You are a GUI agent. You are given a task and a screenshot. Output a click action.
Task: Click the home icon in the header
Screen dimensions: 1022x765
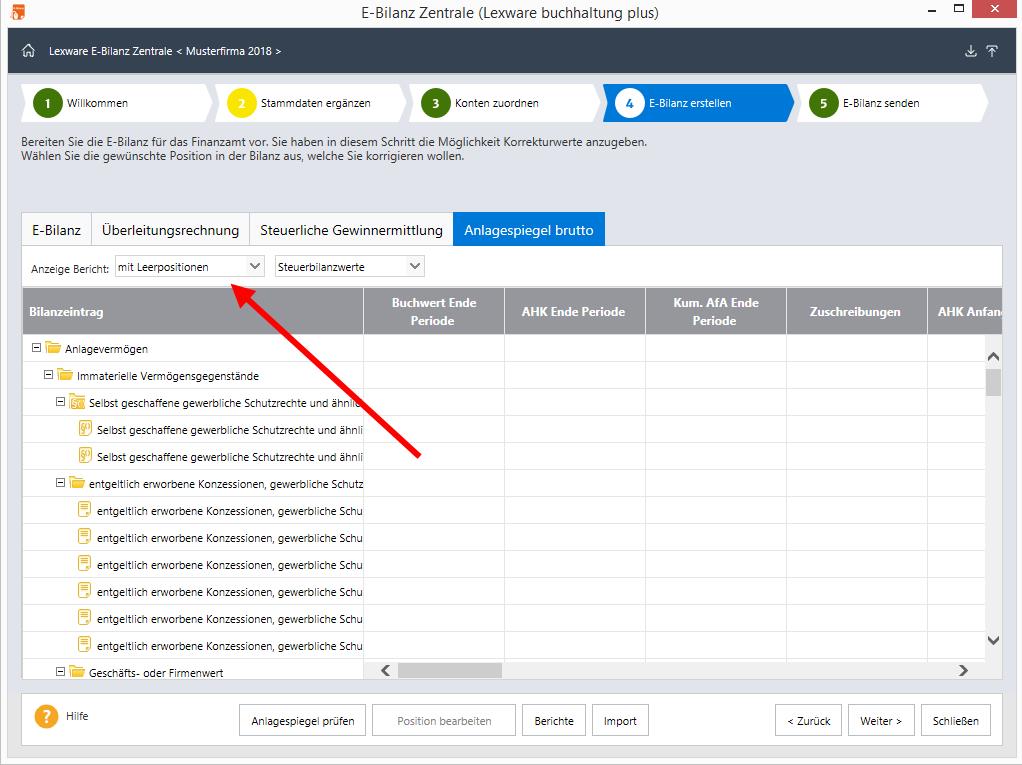click(28, 51)
